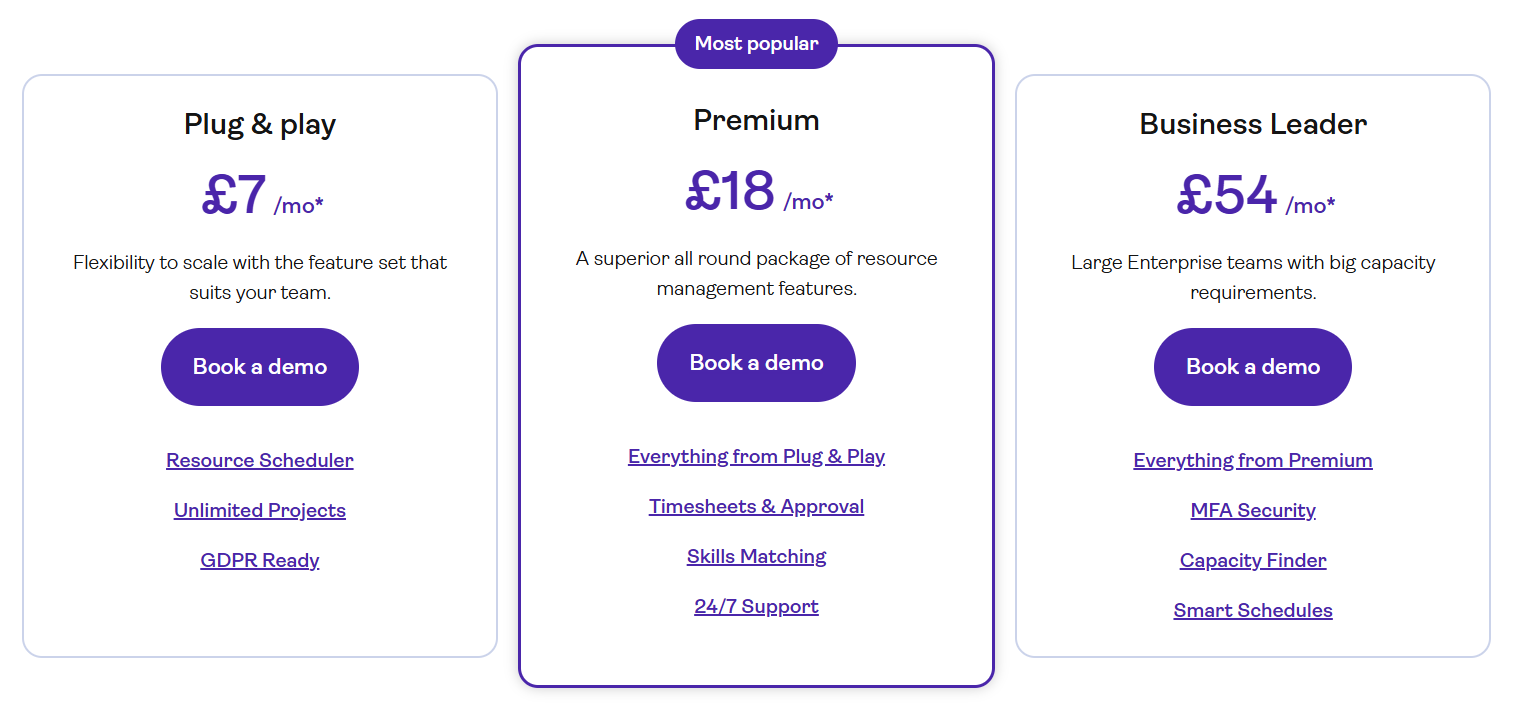Select the Business Leader plan heading
This screenshot has height=704, width=1519.
(x=1252, y=123)
